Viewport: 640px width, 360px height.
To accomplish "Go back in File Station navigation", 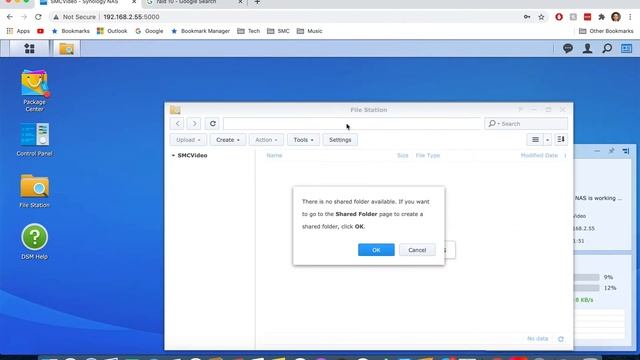I will 178,123.
